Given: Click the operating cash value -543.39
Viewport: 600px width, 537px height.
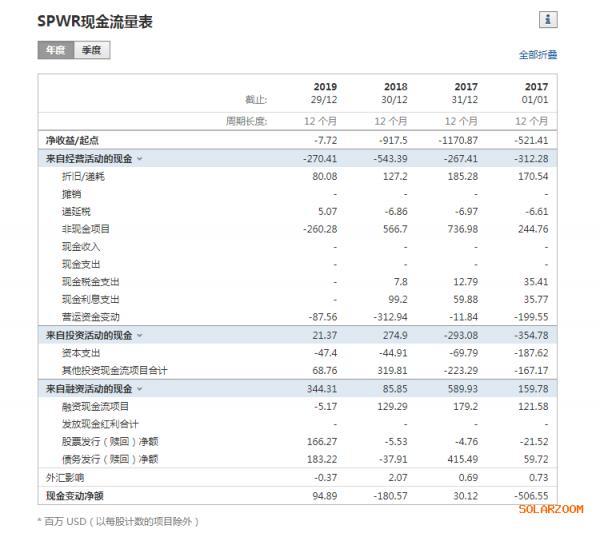Looking at the screenshot, I should pos(390,158).
